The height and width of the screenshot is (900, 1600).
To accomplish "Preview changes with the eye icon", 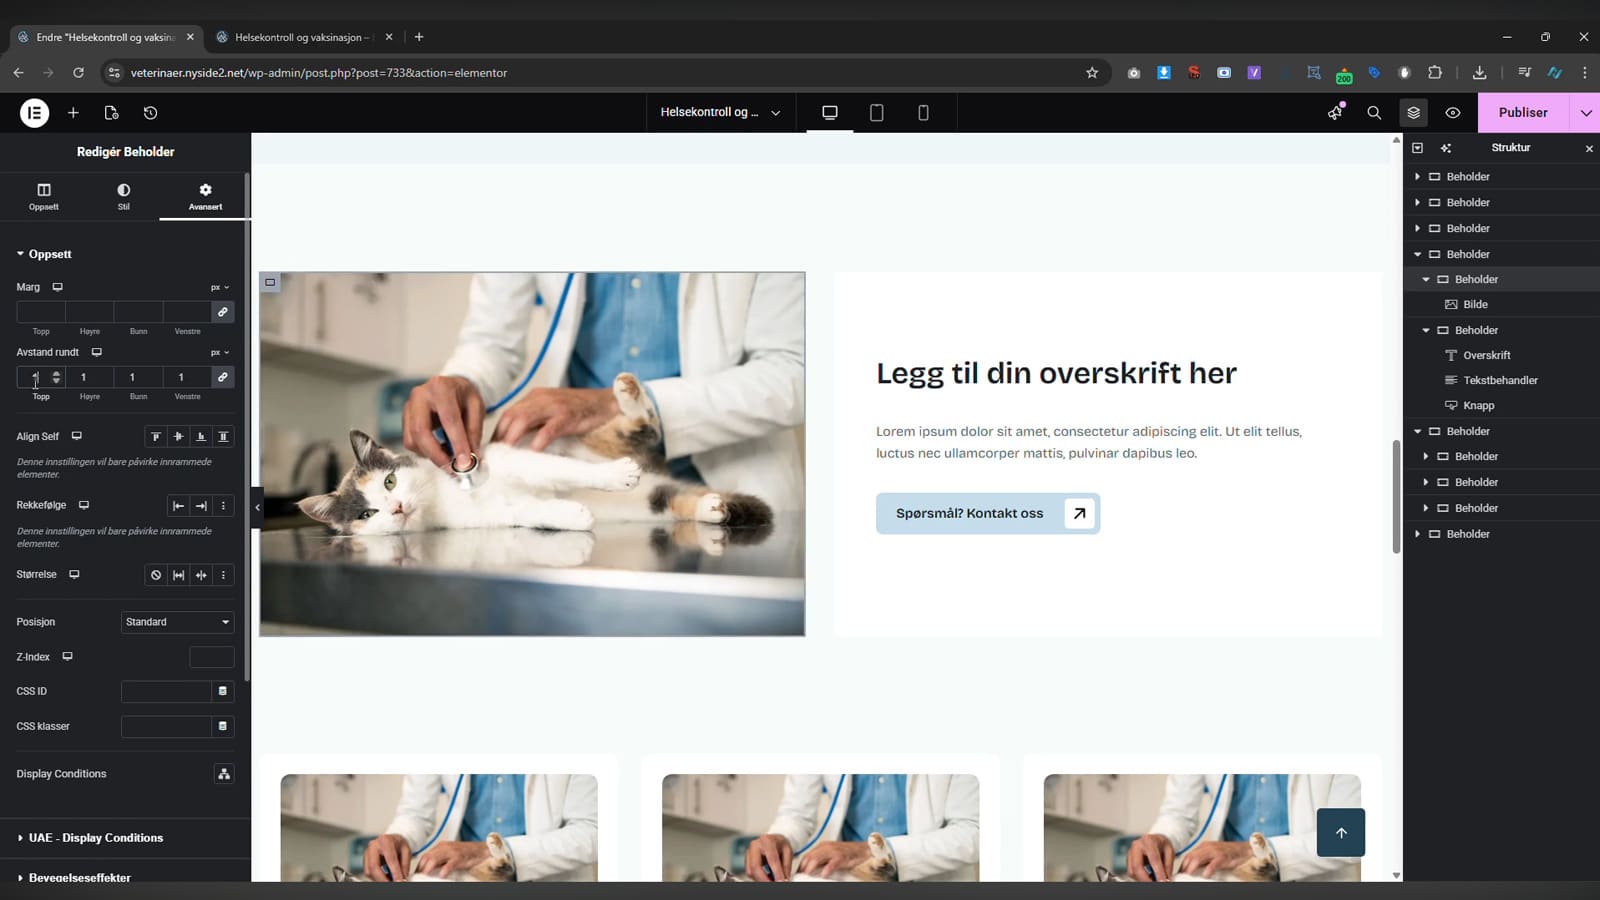I will click(x=1453, y=113).
